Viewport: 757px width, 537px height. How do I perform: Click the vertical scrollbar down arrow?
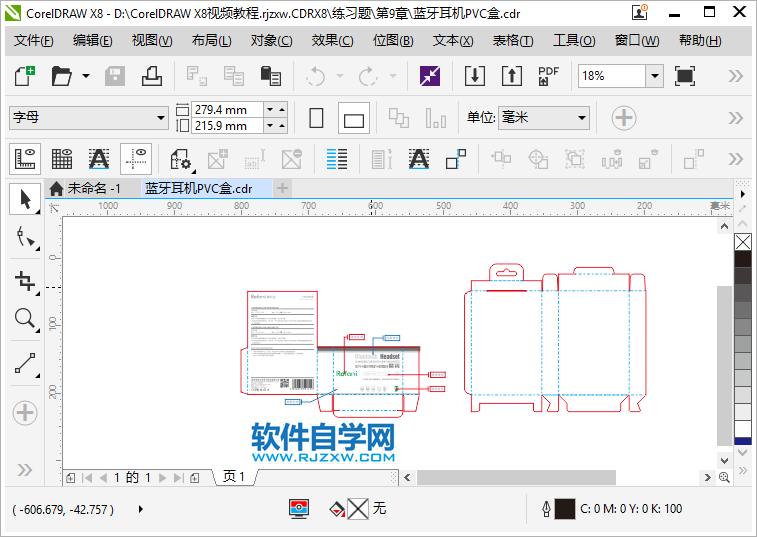tap(724, 460)
